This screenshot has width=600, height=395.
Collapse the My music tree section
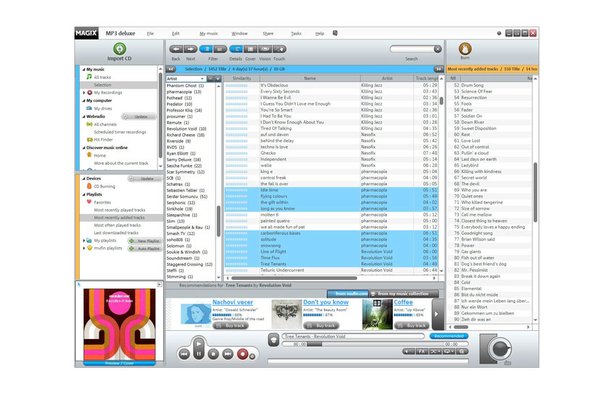click(x=83, y=69)
